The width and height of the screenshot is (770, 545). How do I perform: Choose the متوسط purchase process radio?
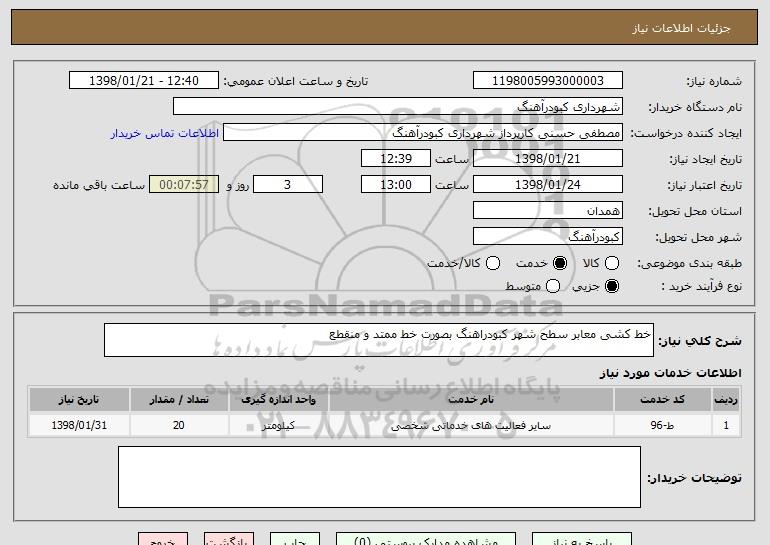pyautogui.click(x=553, y=286)
